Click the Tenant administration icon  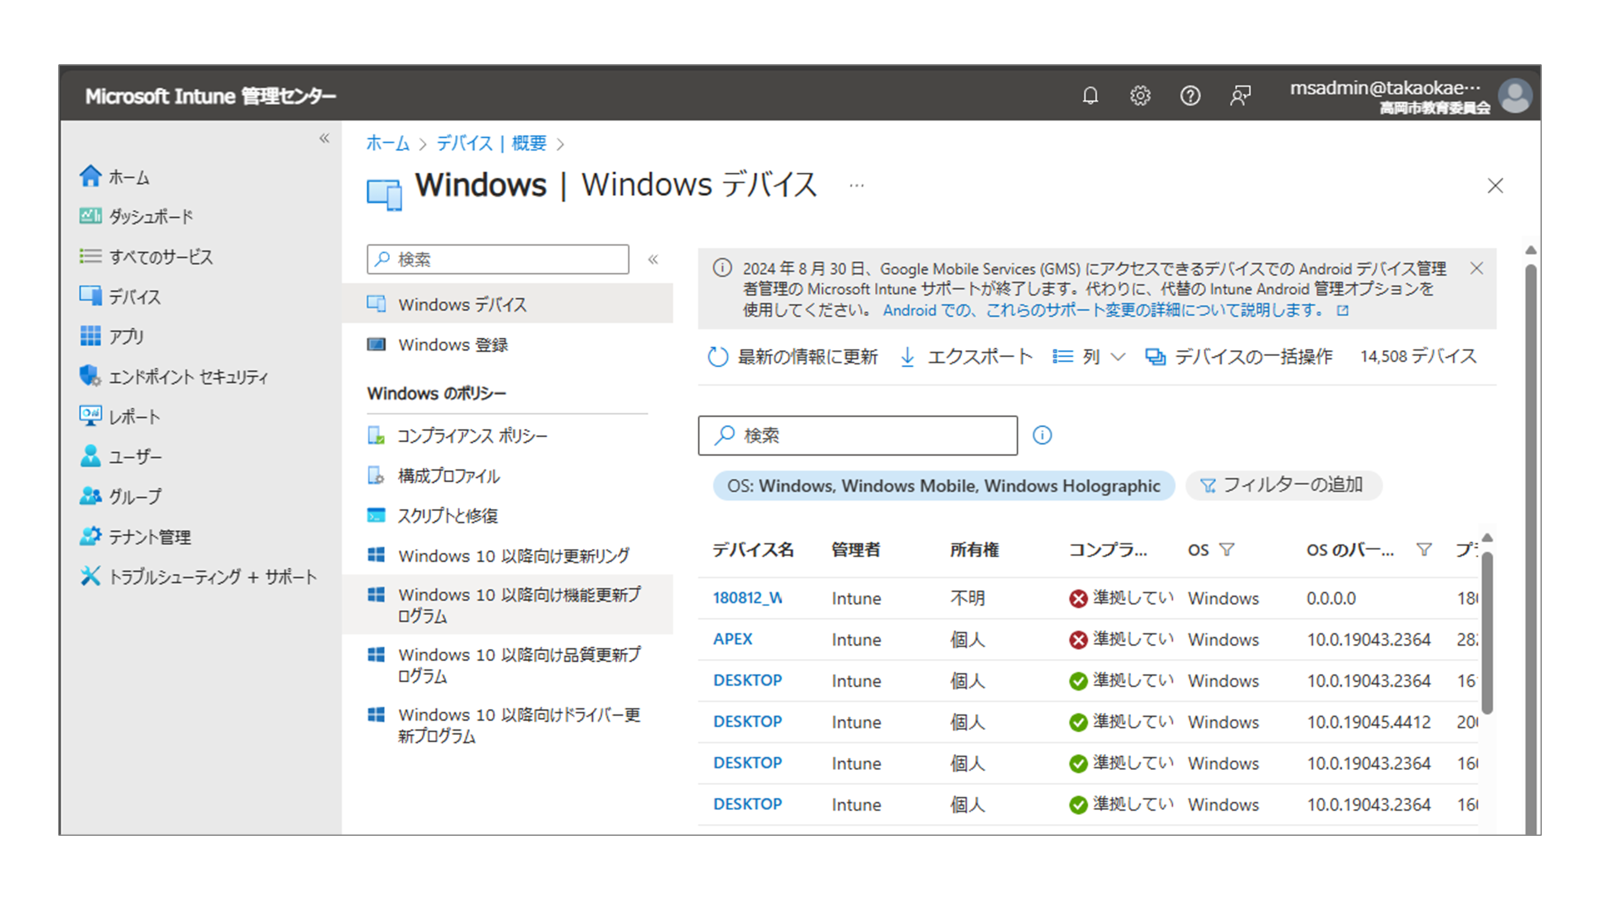pyautogui.click(x=90, y=536)
